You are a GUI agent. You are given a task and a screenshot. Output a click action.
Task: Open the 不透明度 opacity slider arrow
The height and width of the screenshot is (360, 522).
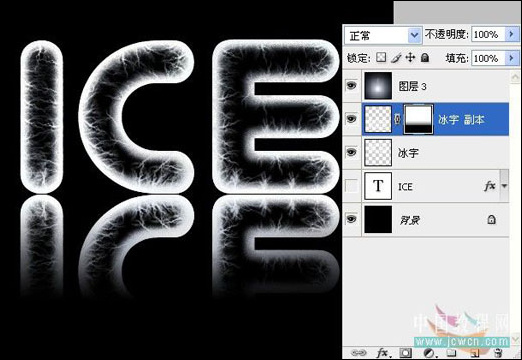(x=511, y=34)
